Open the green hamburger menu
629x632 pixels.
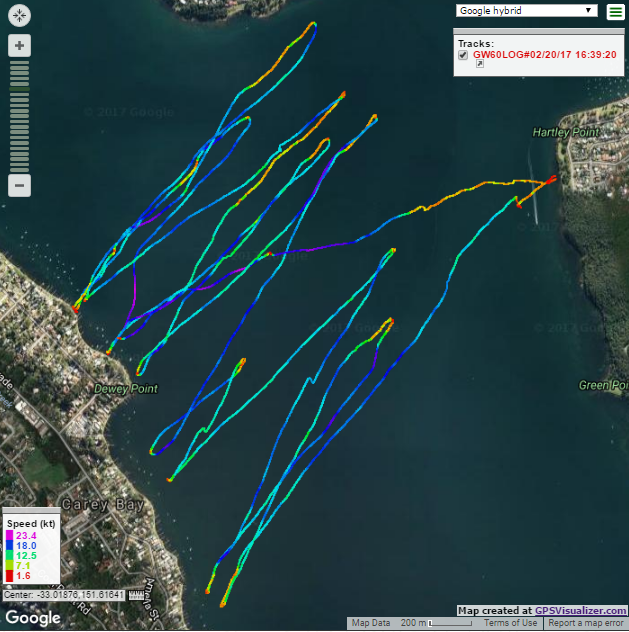coord(614,12)
